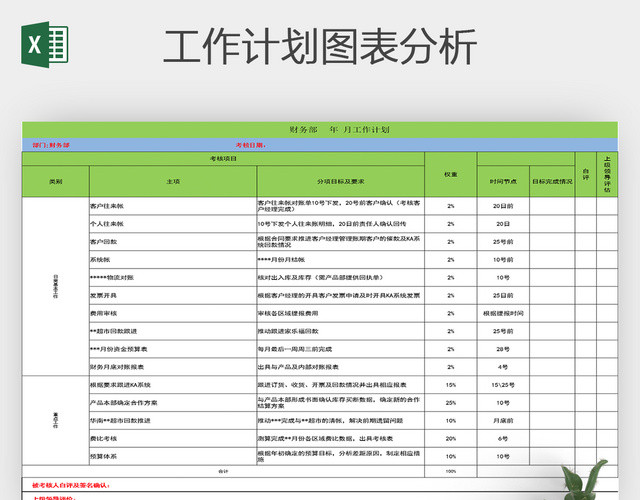Viewport: 640px width, 500px height.
Task: Click the 25% weight cell
Action: [x=451, y=402]
